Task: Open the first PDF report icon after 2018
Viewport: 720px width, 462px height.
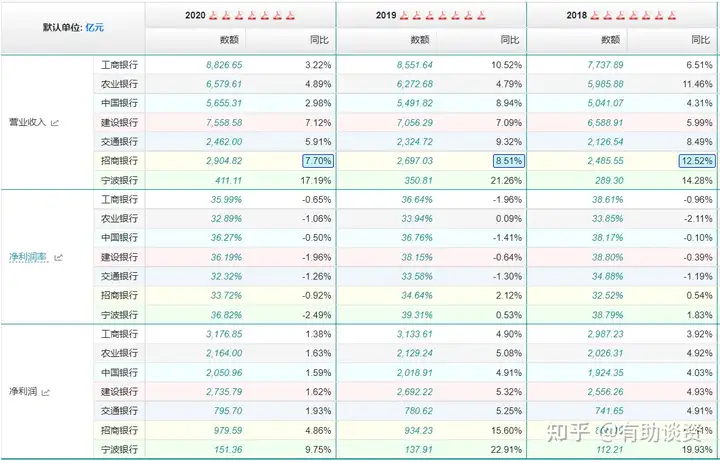Action: click(595, 16)
